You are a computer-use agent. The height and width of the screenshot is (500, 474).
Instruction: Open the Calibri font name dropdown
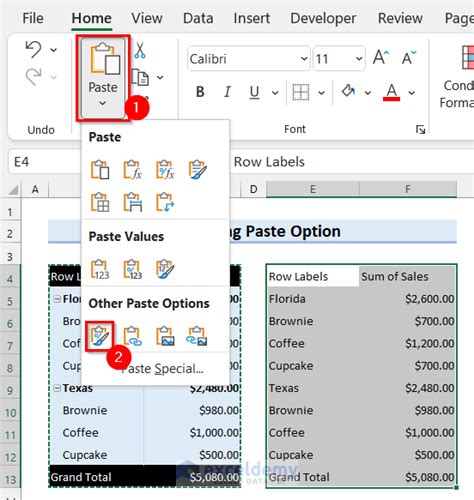pyautogui.click(x=304, y=59)
